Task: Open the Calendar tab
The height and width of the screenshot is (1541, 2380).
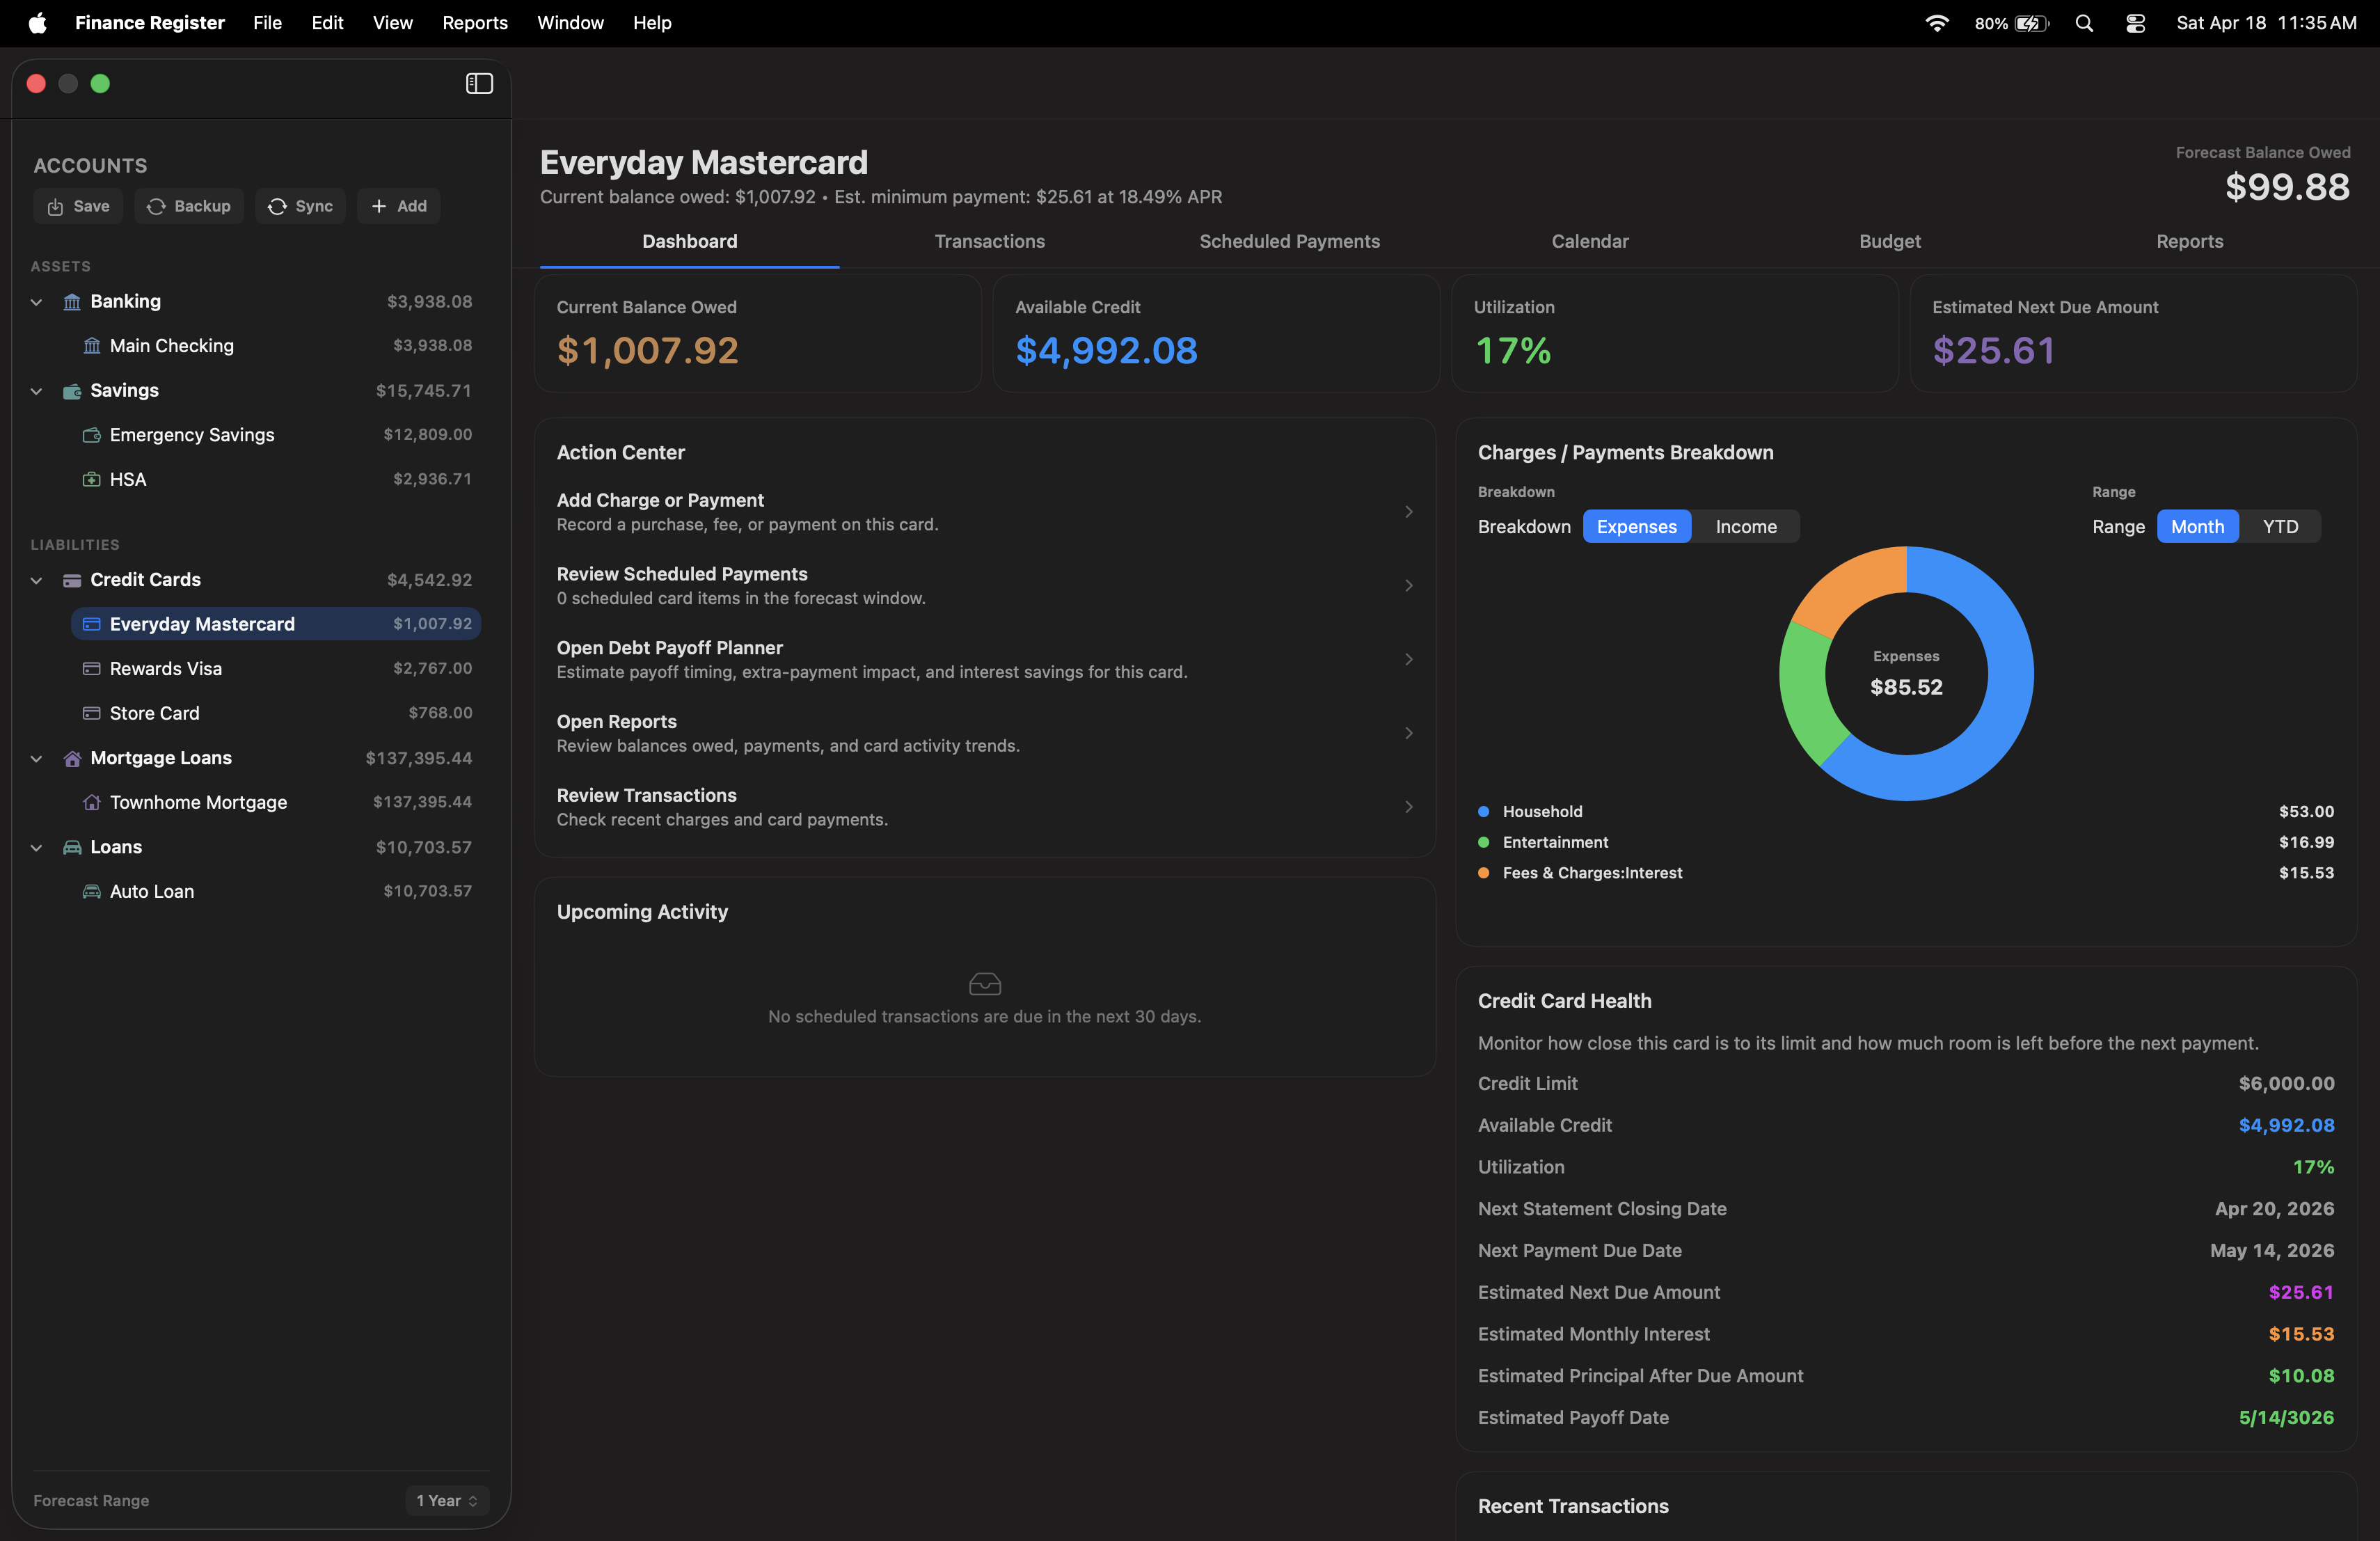Action: [1589, 241]
